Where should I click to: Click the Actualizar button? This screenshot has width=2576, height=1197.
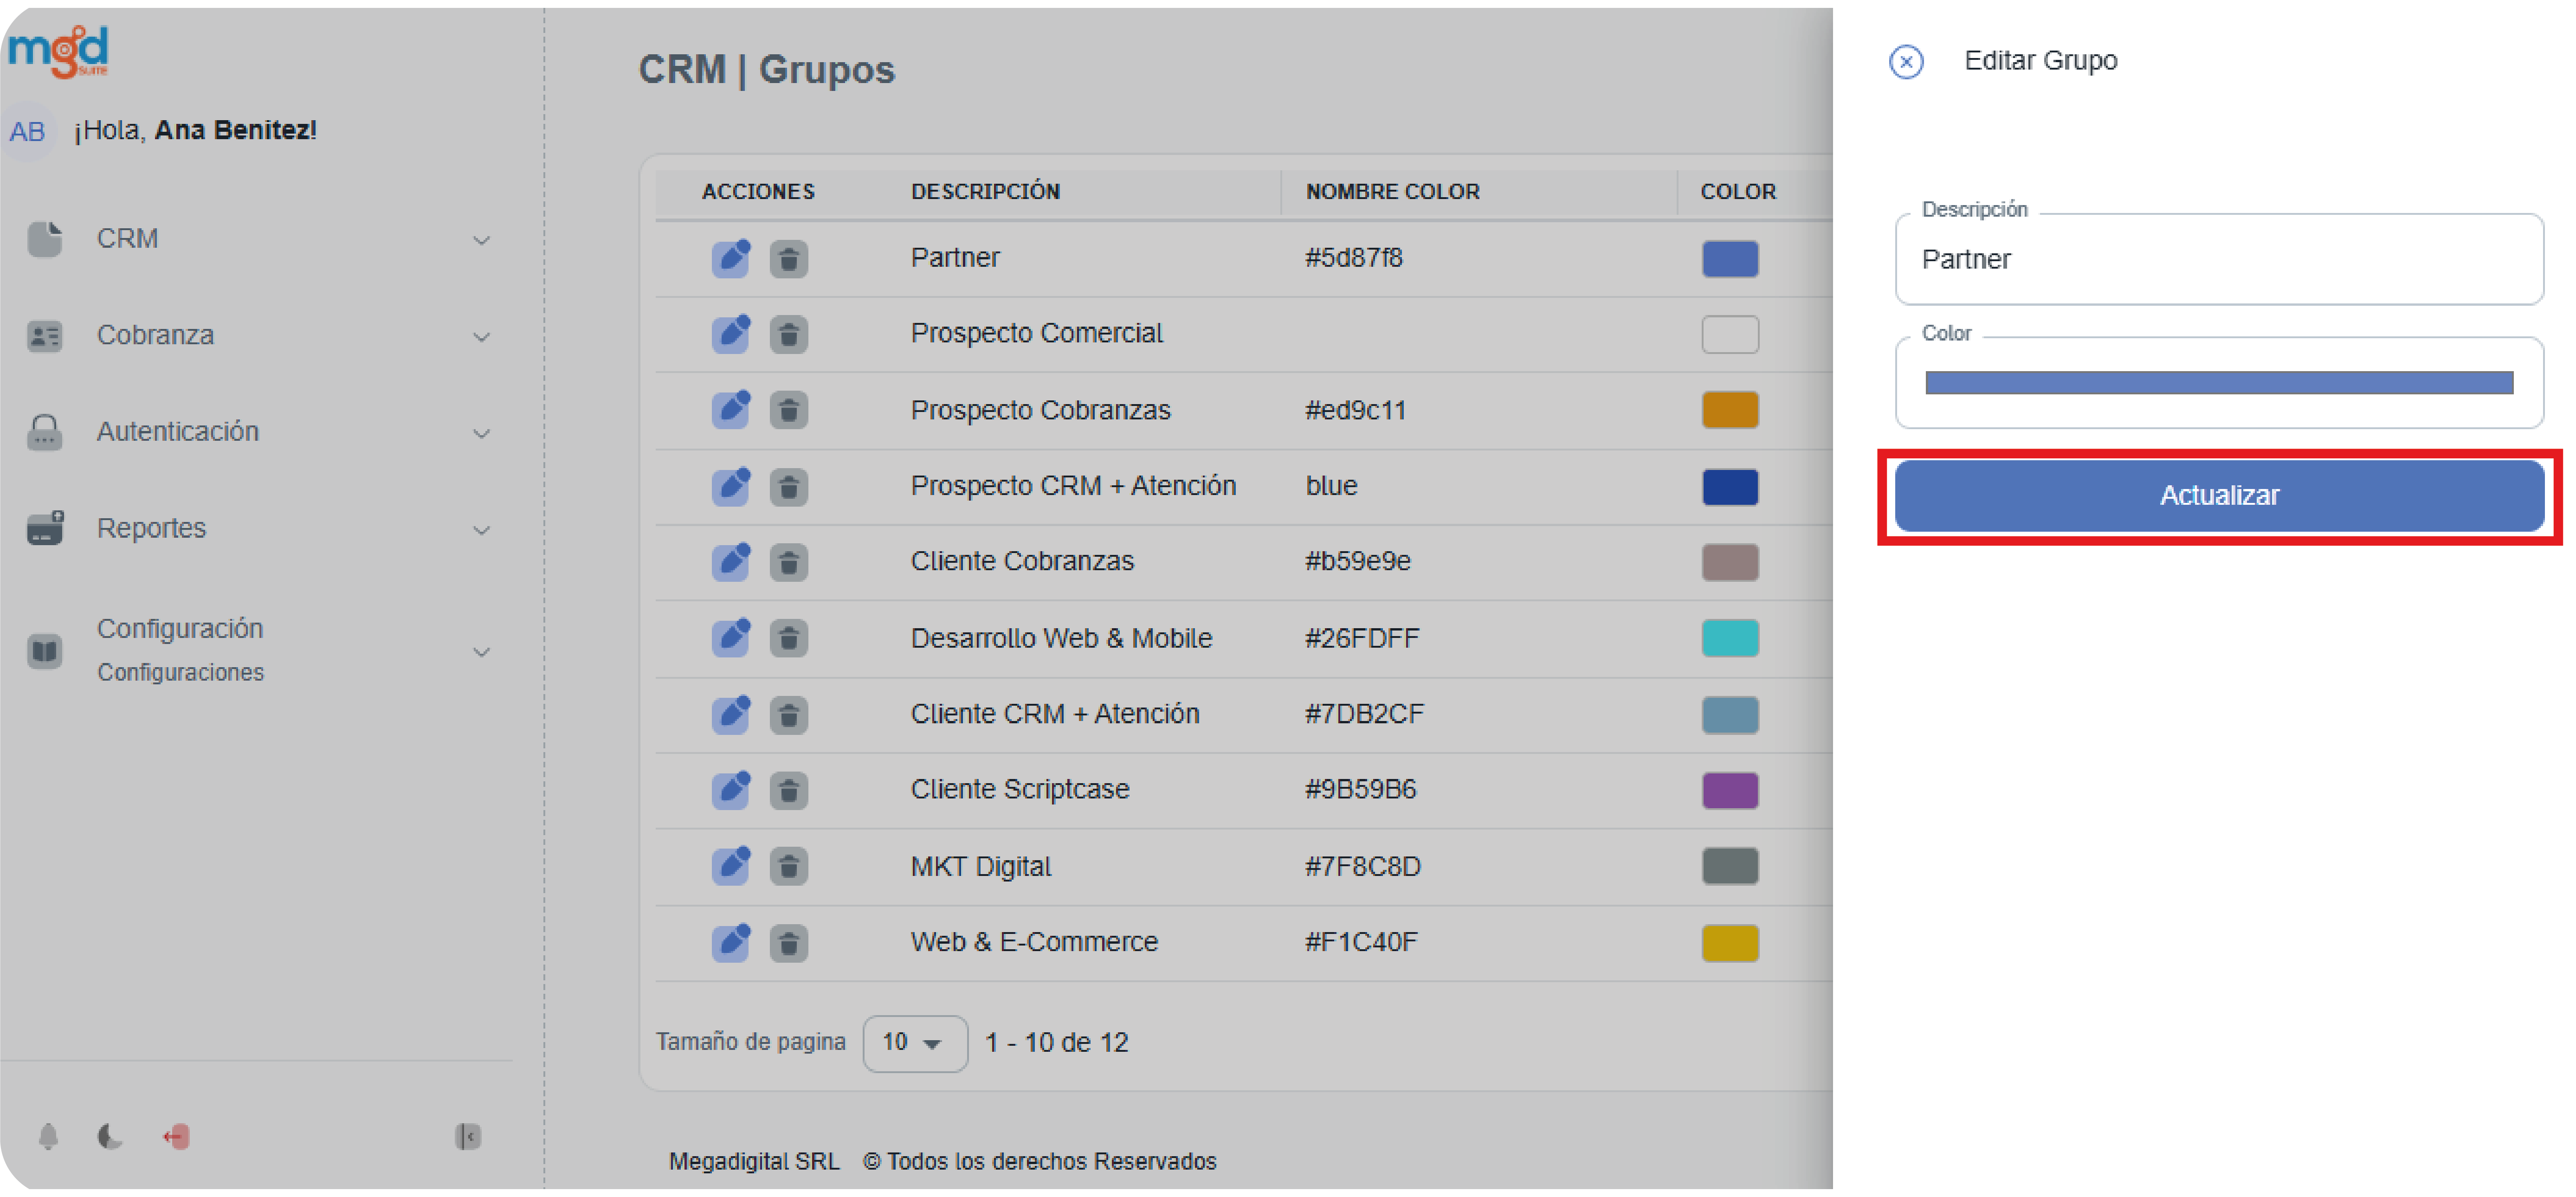click(2218, 496)
